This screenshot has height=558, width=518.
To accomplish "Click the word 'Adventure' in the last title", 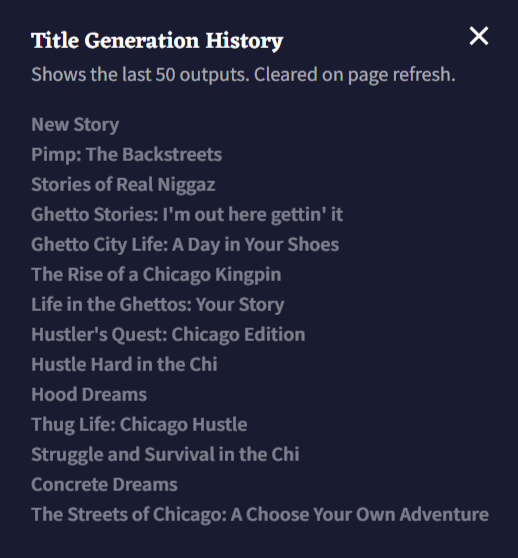I will point(444,515).
